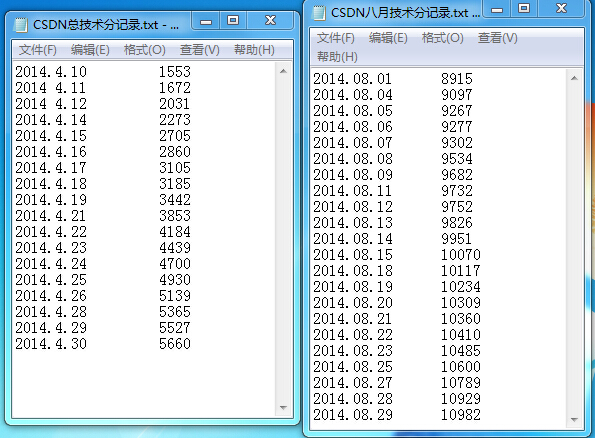Click the date 2014.4.23 in left window
Viewport: 595px width, 438px height.
tap(51, 247)
